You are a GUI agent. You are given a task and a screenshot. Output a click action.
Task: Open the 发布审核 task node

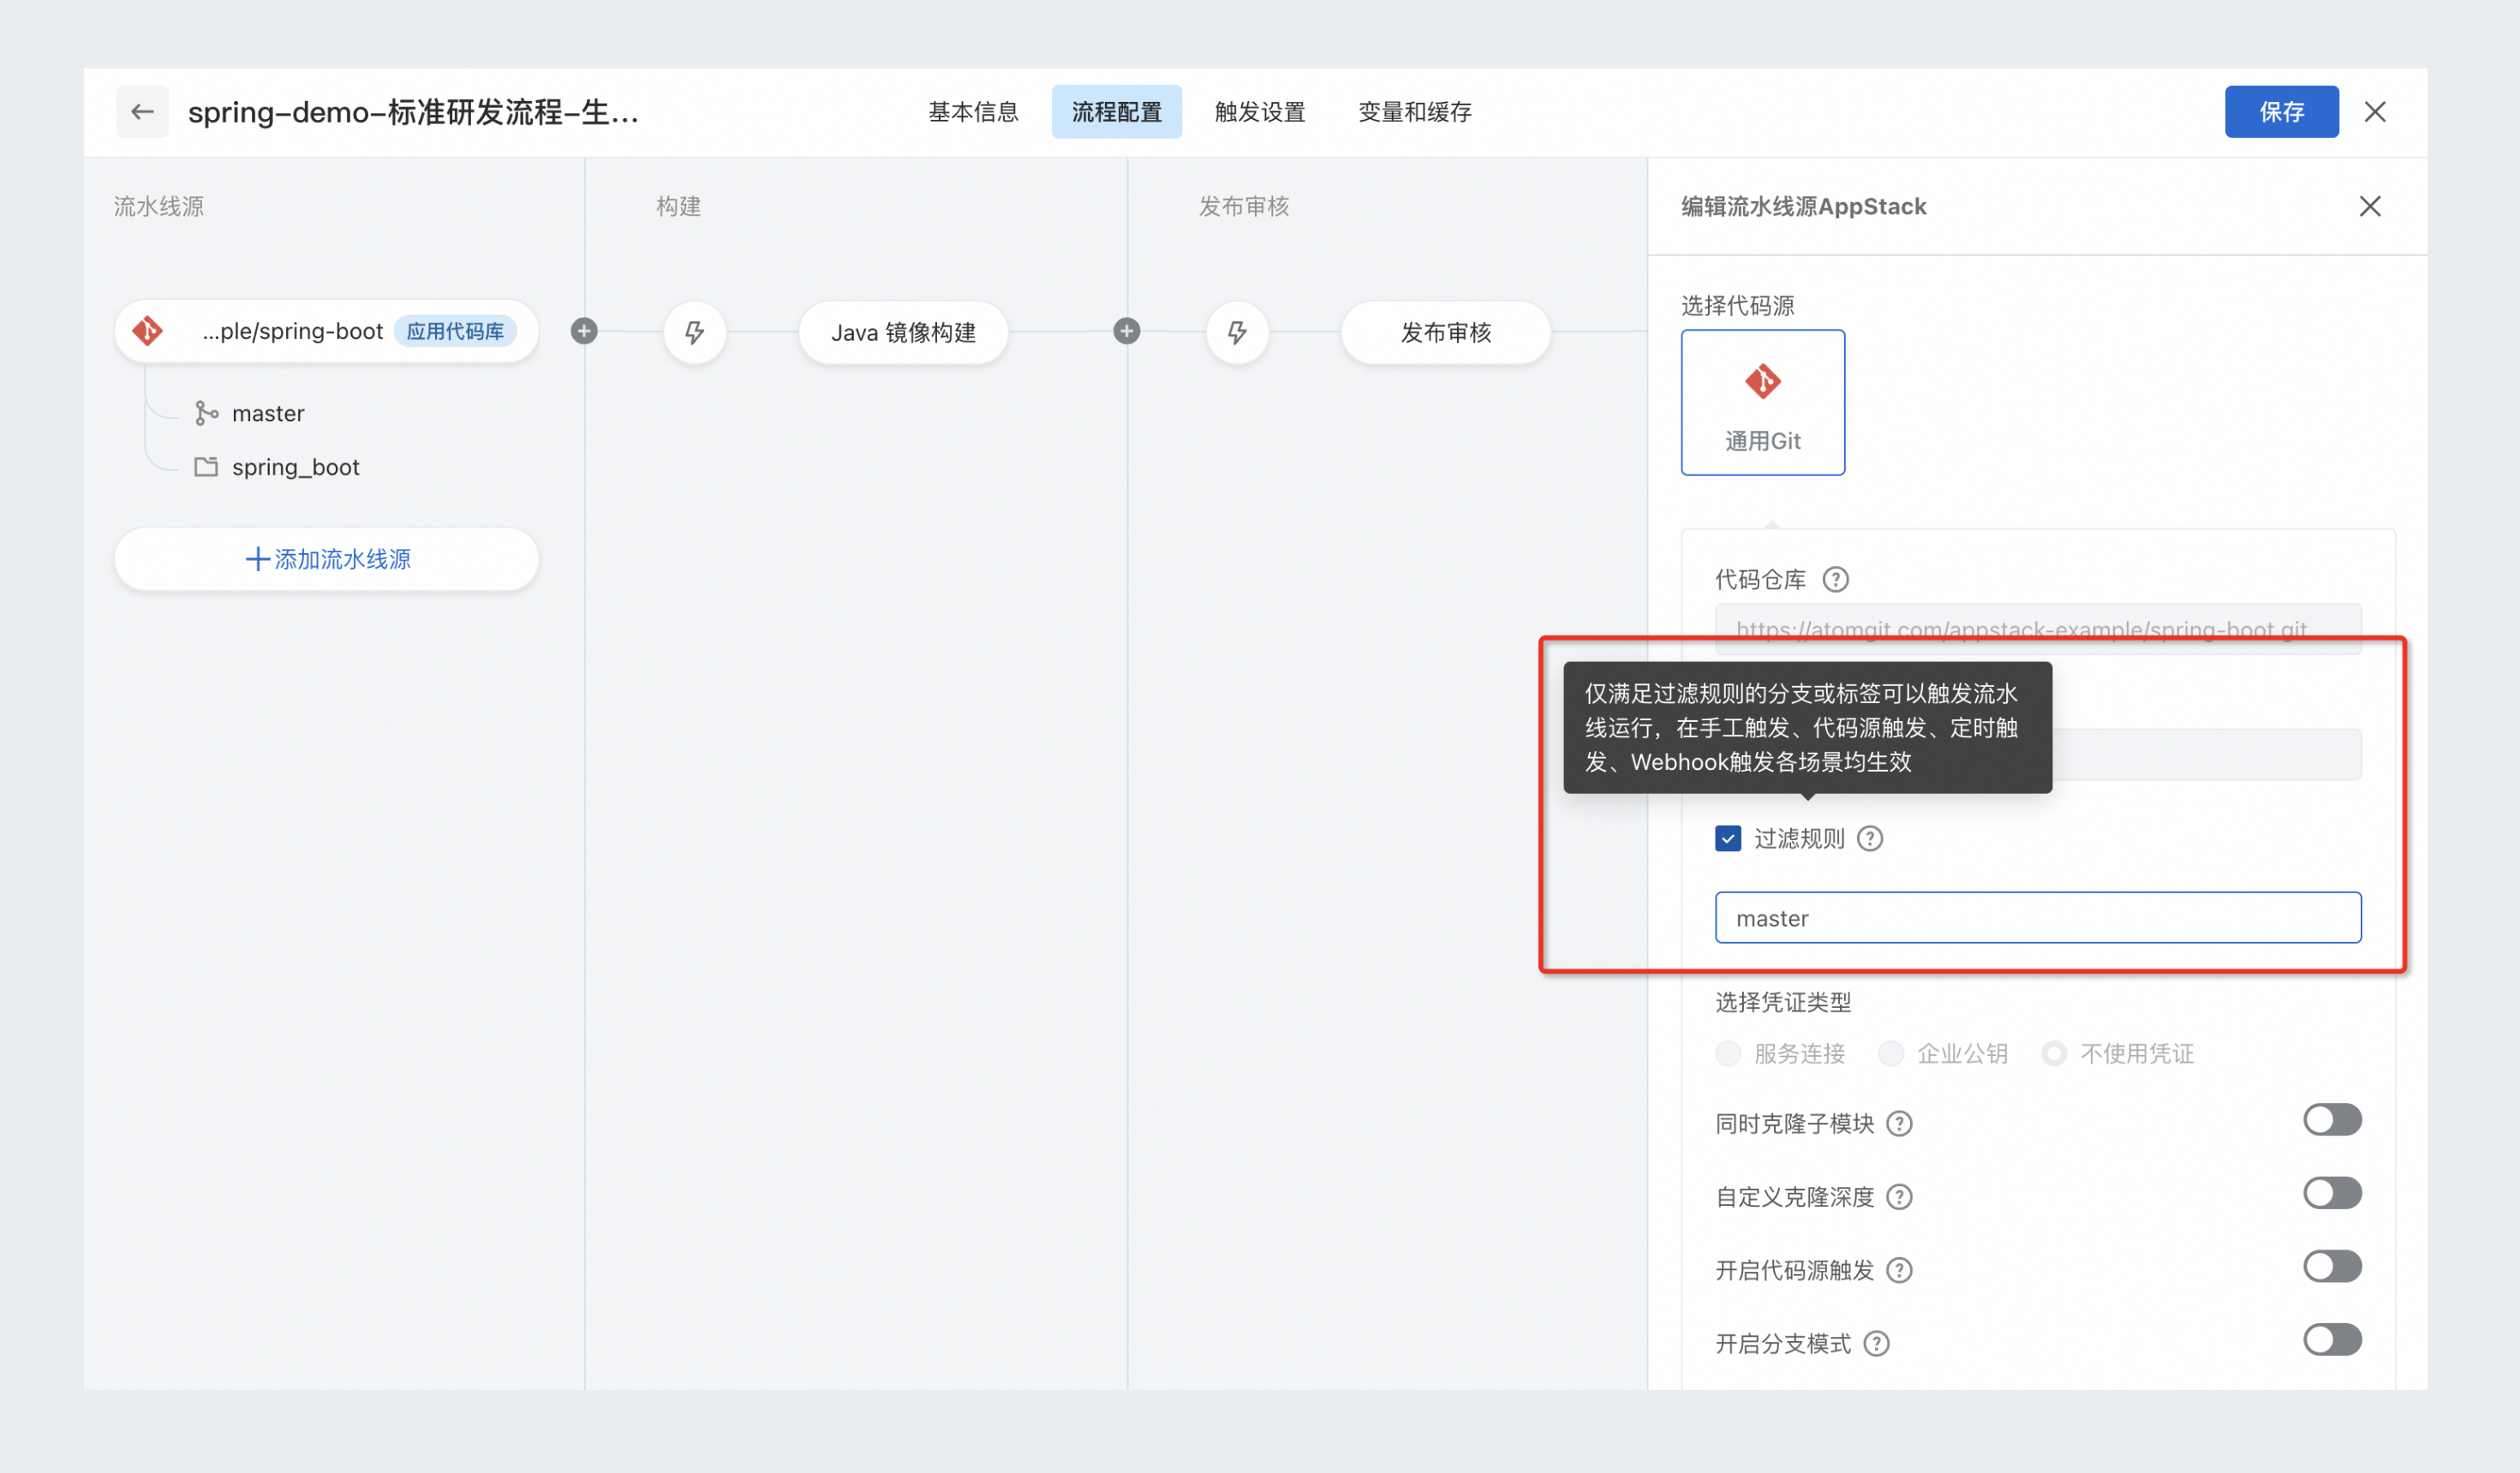click(x=1445, y=332)
